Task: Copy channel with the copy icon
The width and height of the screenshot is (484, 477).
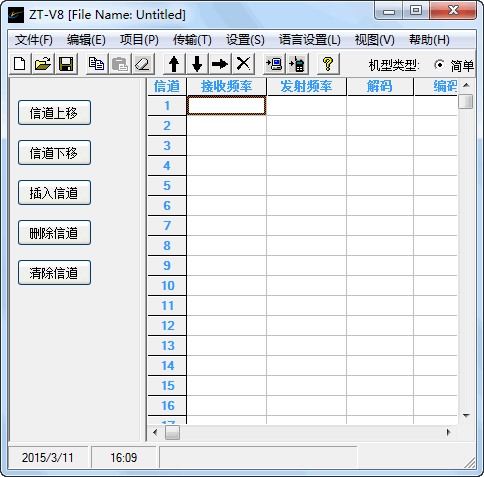Action: (97, 64)
